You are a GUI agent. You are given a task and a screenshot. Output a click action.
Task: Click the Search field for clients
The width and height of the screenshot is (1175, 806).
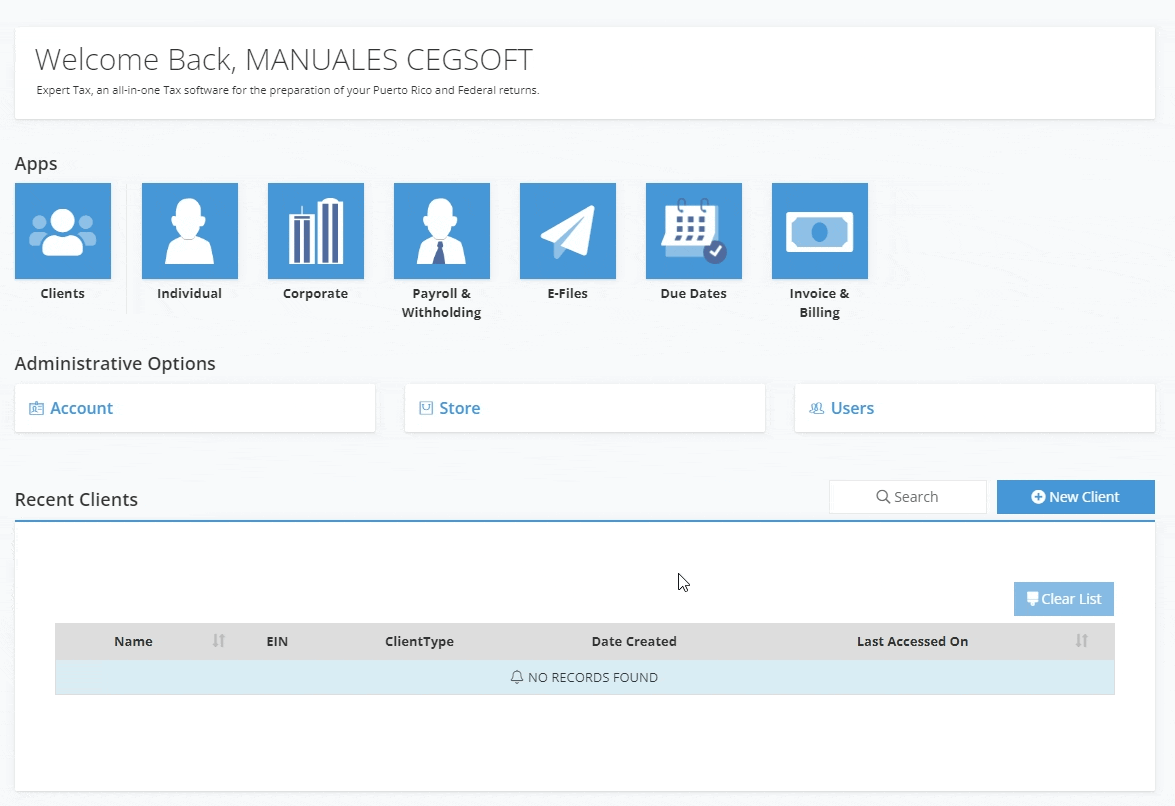pos(908,497)
